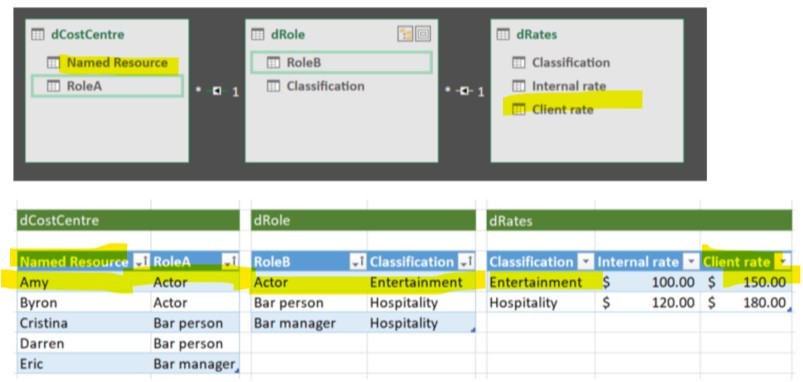
Task: Select the Bar manager cell in Eric's row
Action: tap(195, 364)
